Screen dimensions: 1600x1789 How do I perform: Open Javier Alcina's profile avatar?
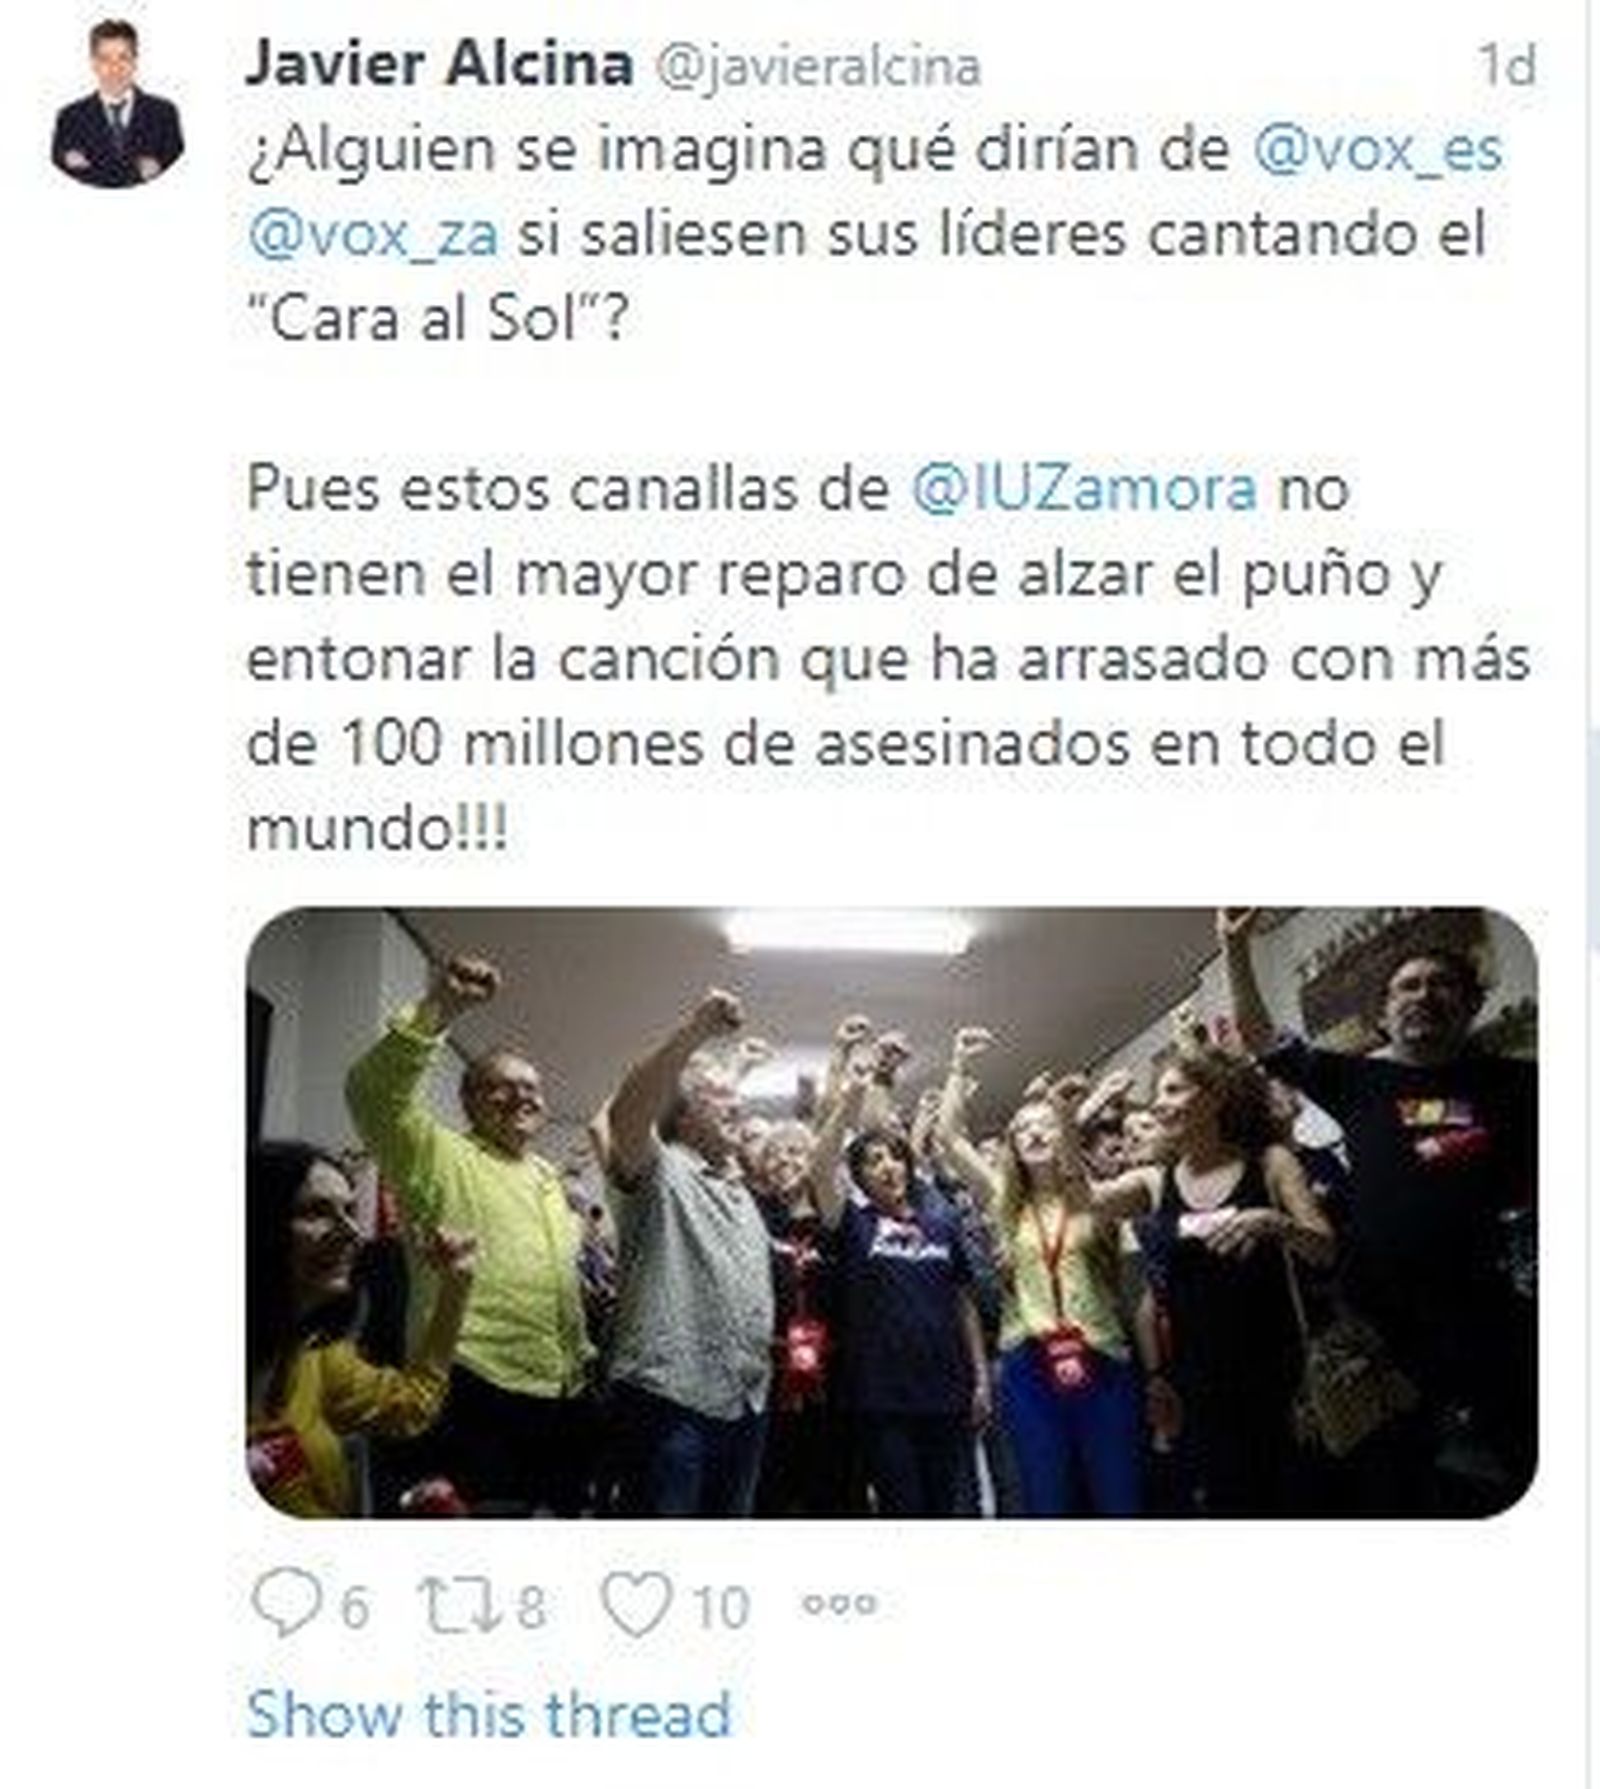(x=118, y=104)
